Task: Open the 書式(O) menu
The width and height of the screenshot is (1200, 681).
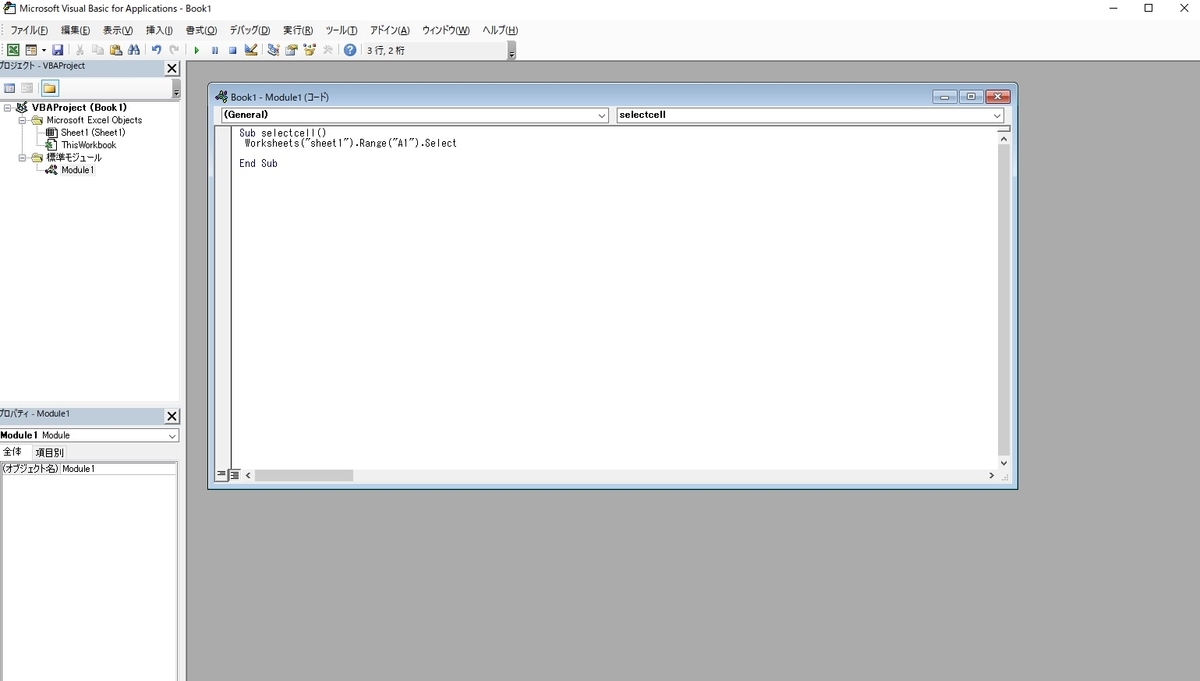Action: (201, 30)
